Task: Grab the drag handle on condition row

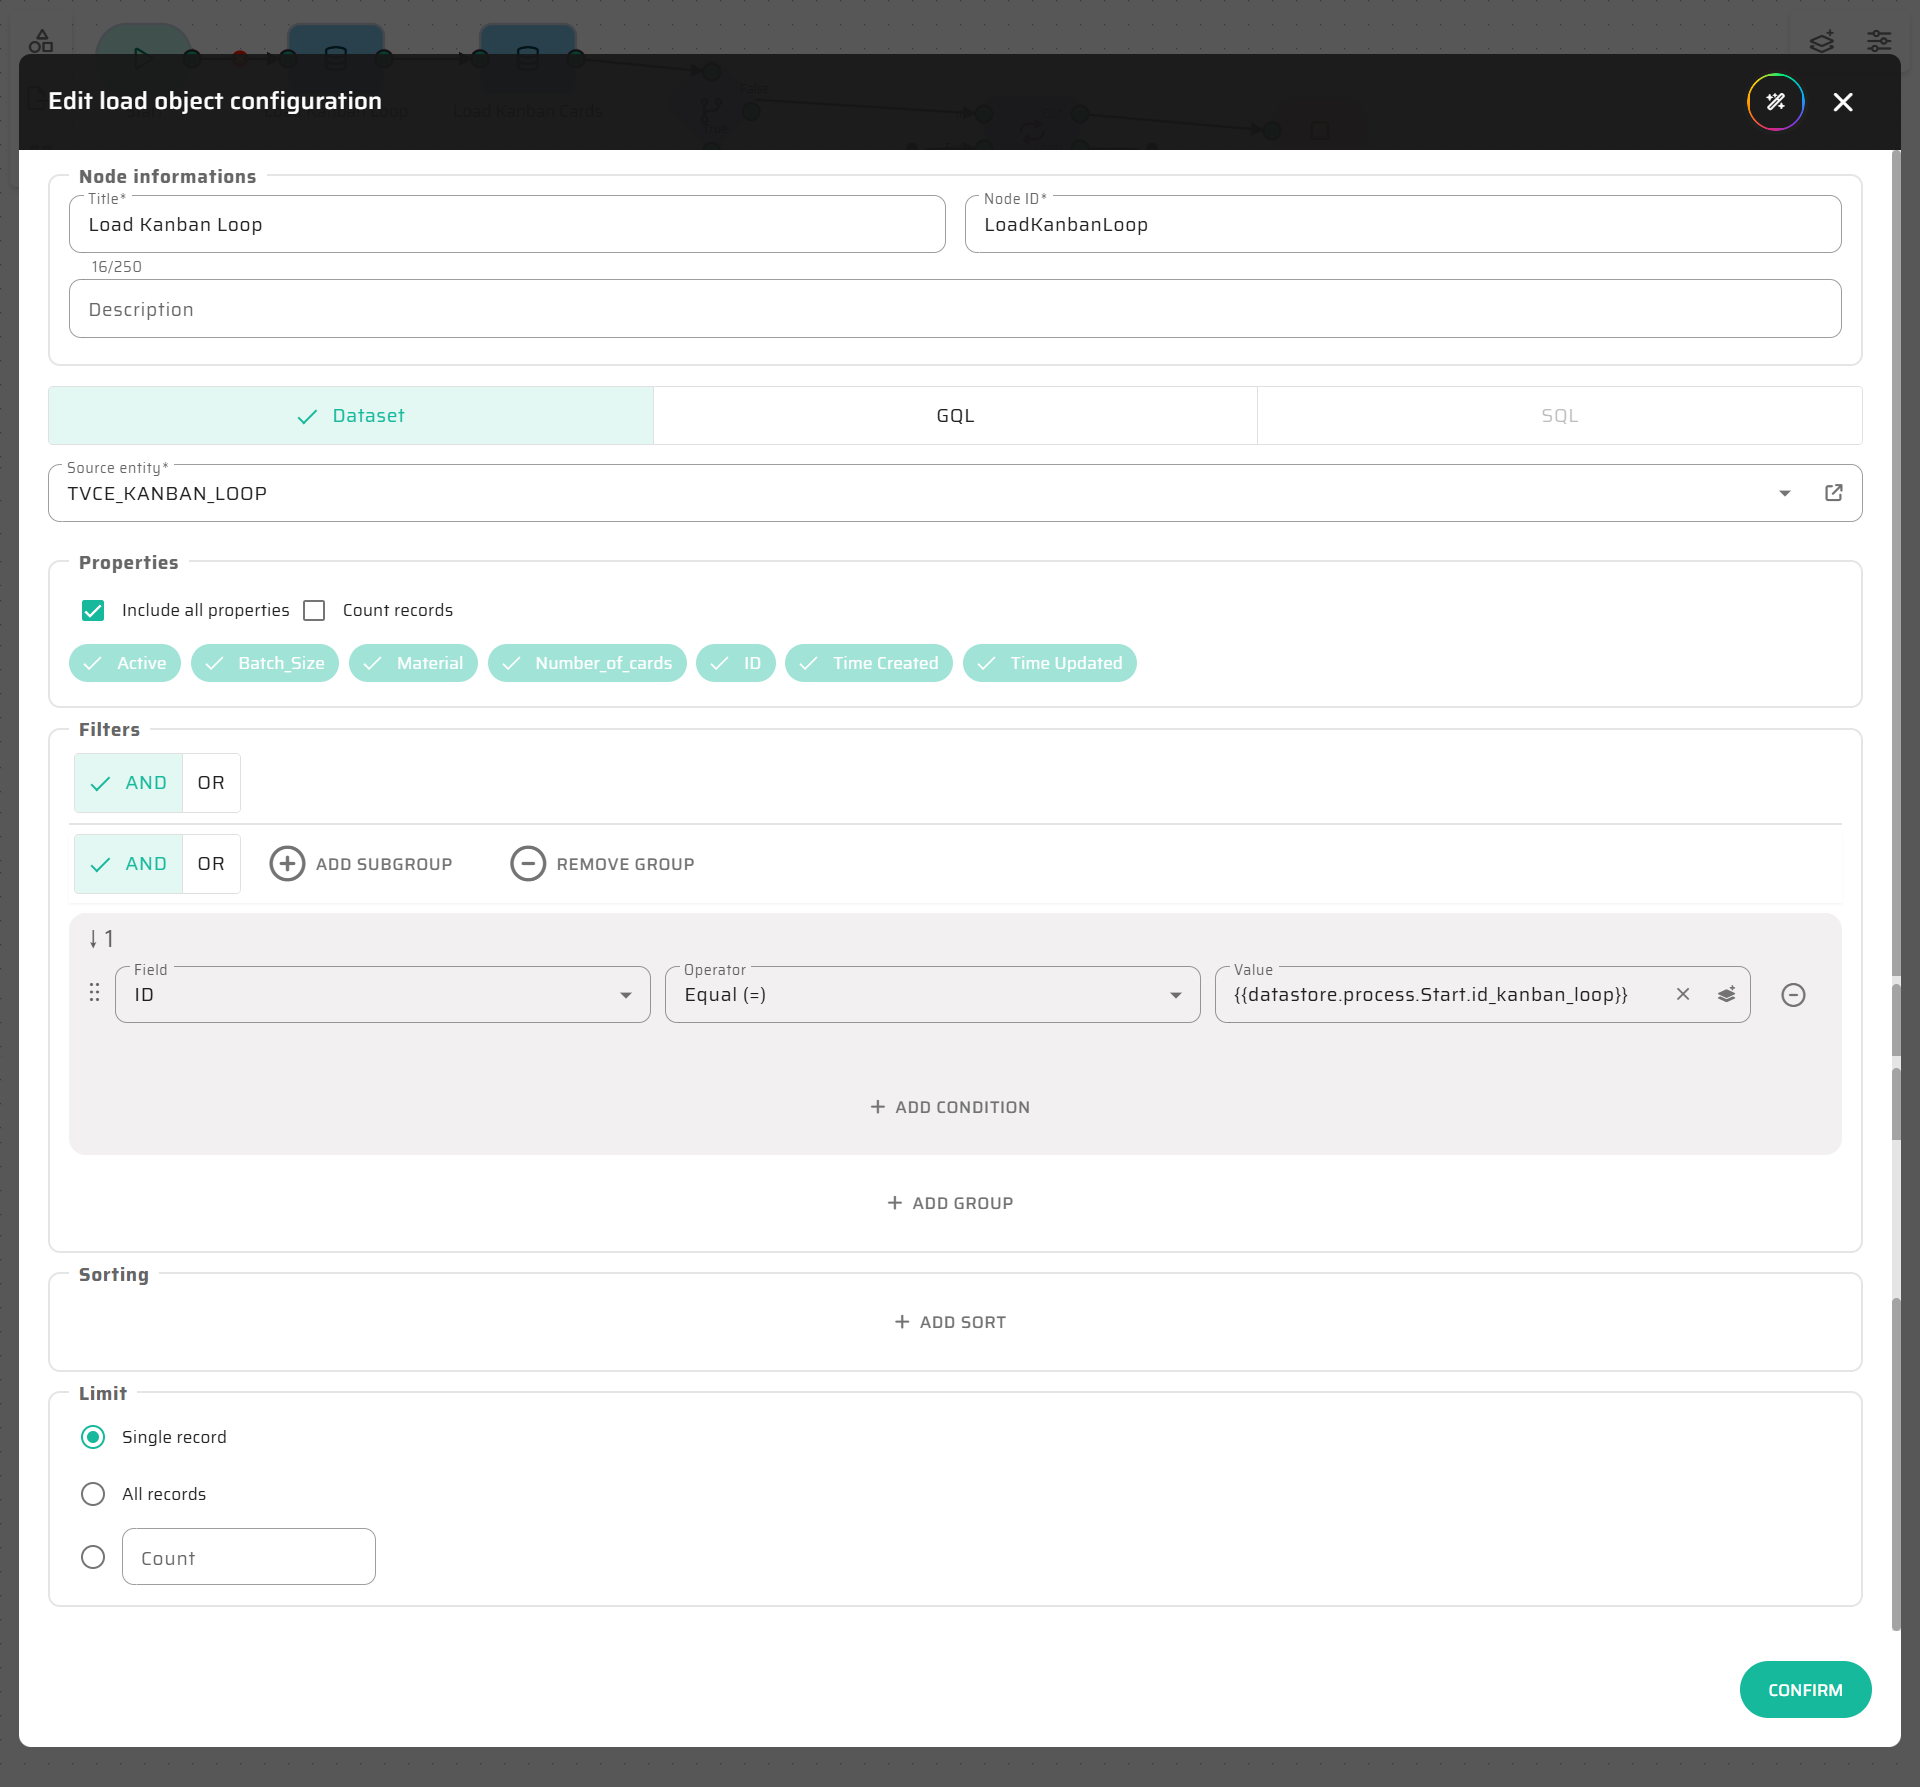Action: click(x=94, y=992)
